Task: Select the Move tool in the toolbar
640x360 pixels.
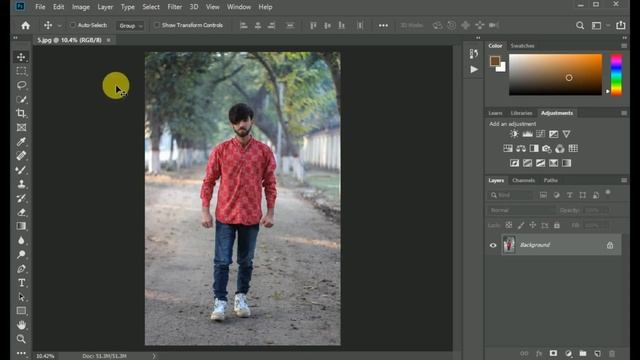Action: click(x=21, y=57)
